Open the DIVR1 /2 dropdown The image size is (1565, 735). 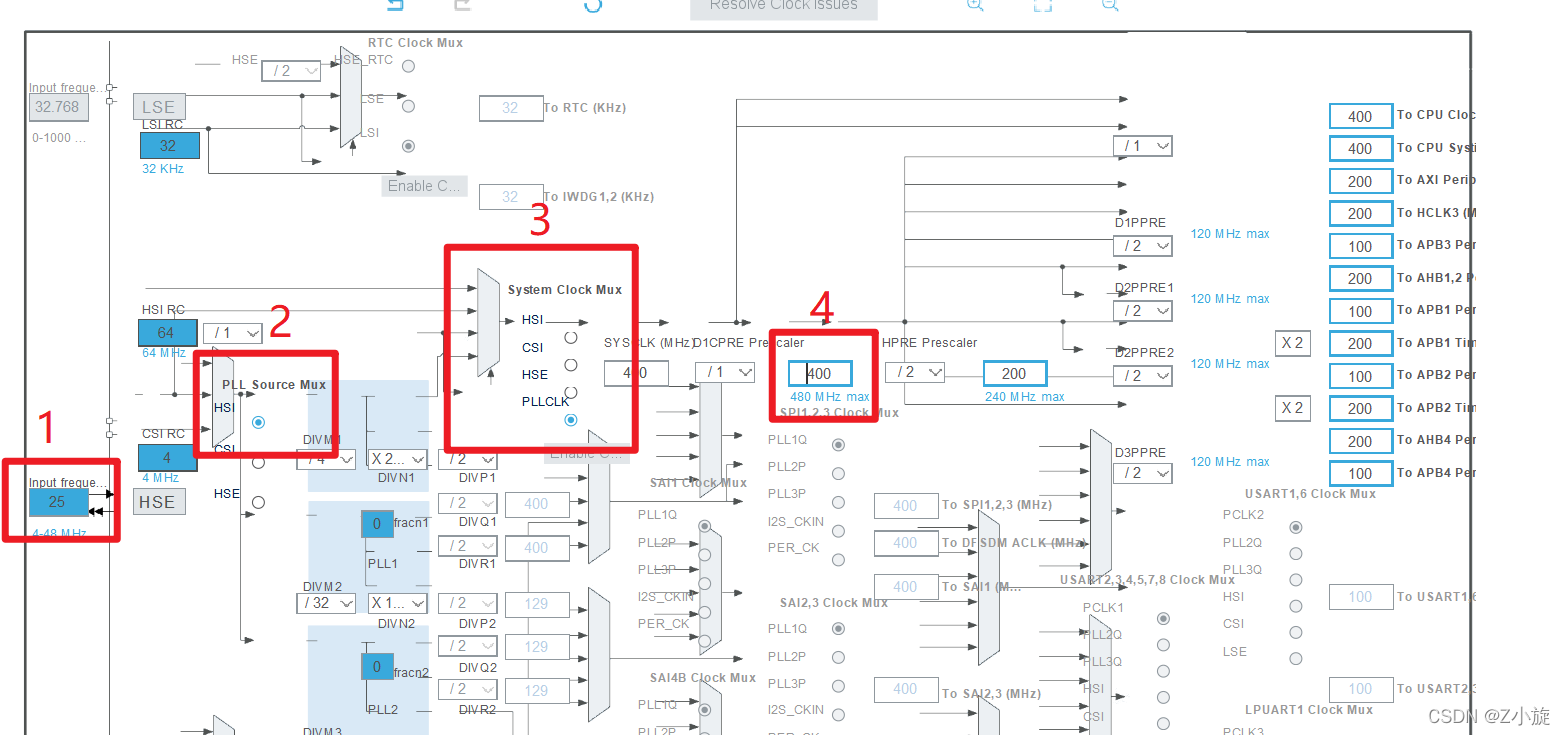(x=467, y=545)
